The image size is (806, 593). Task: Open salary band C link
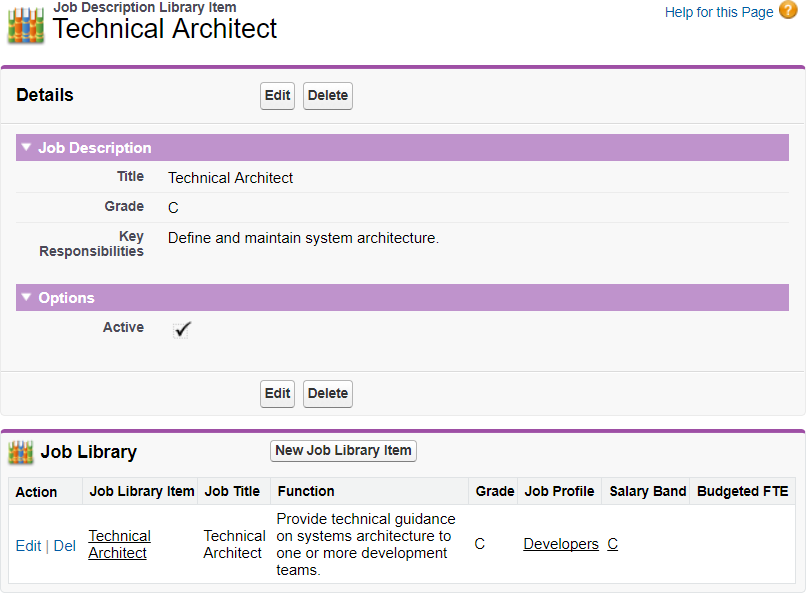point(613,544)
